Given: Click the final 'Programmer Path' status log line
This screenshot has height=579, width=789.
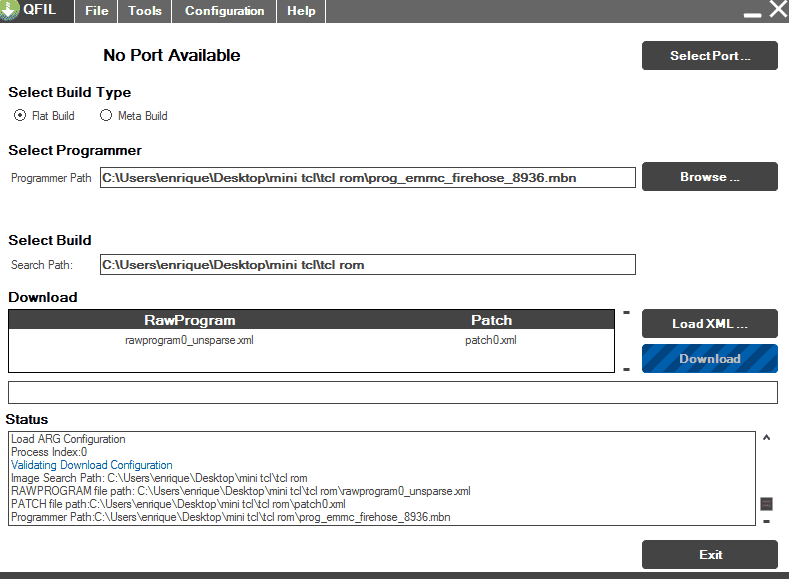Looking at the screenshot, I should [x=230, y=517].
